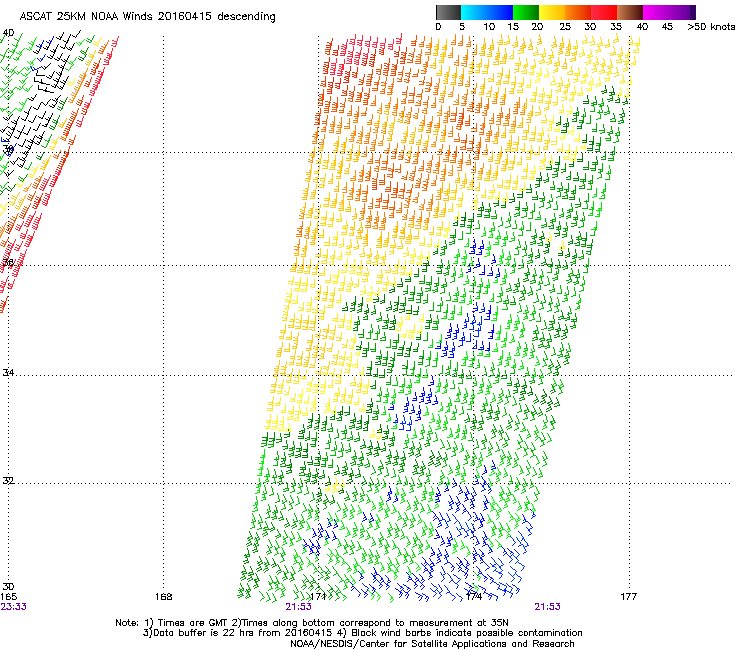740x650 pixels.
Task: Click the magenta 40-45 knots legend color
Action: pos(656,12)
